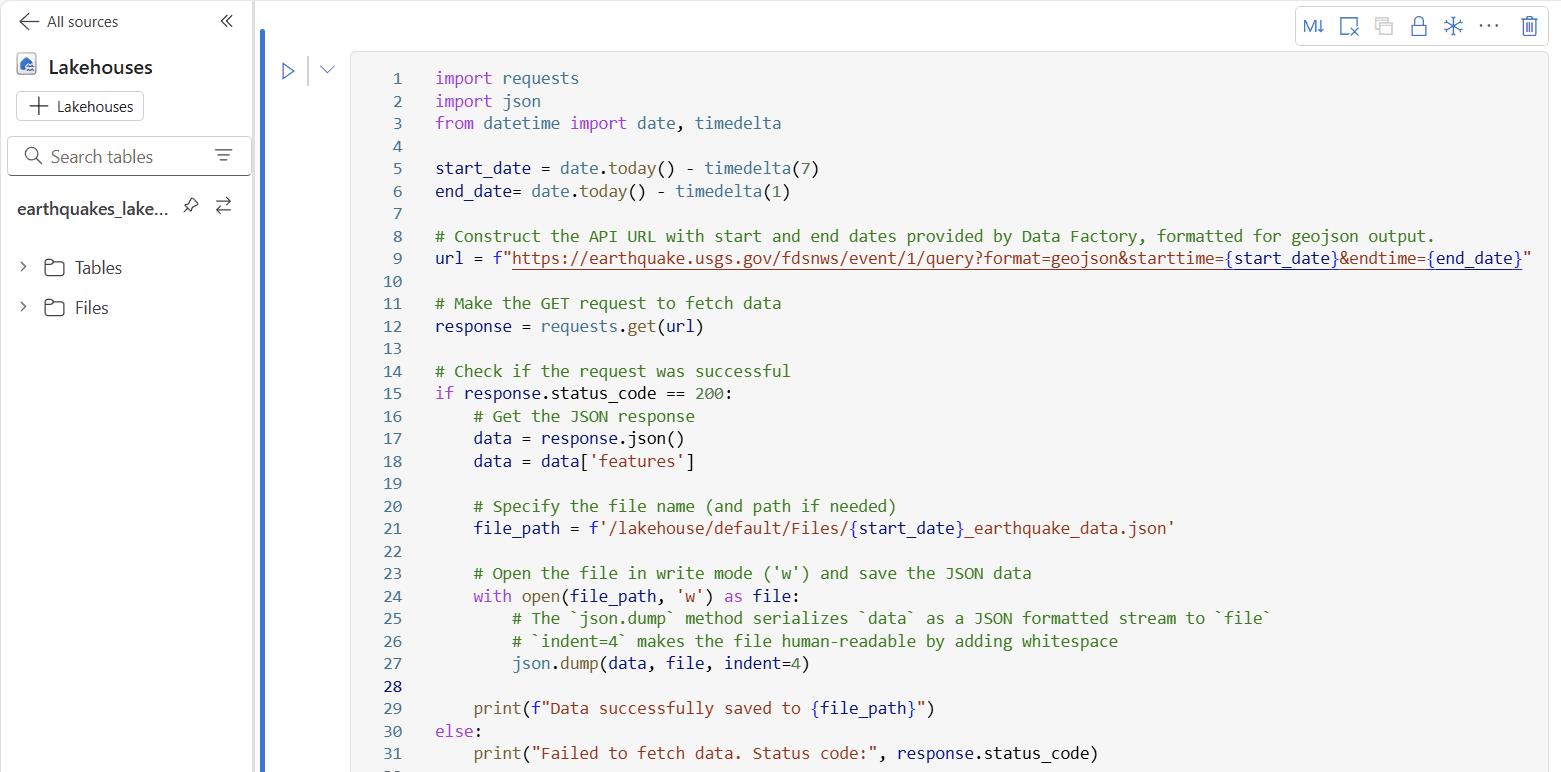Place cursor on "response = requests.get(url)"
Image resolution: width=1561 pixels, height=772 pixels.
(570, 326)
